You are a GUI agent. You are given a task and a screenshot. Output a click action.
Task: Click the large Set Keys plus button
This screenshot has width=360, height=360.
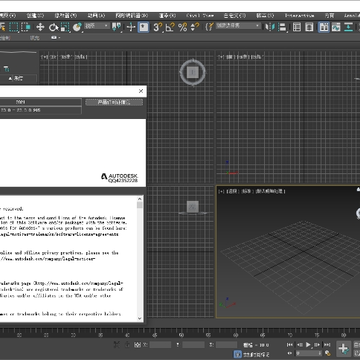pyautogui.click(x=343, y=349)
